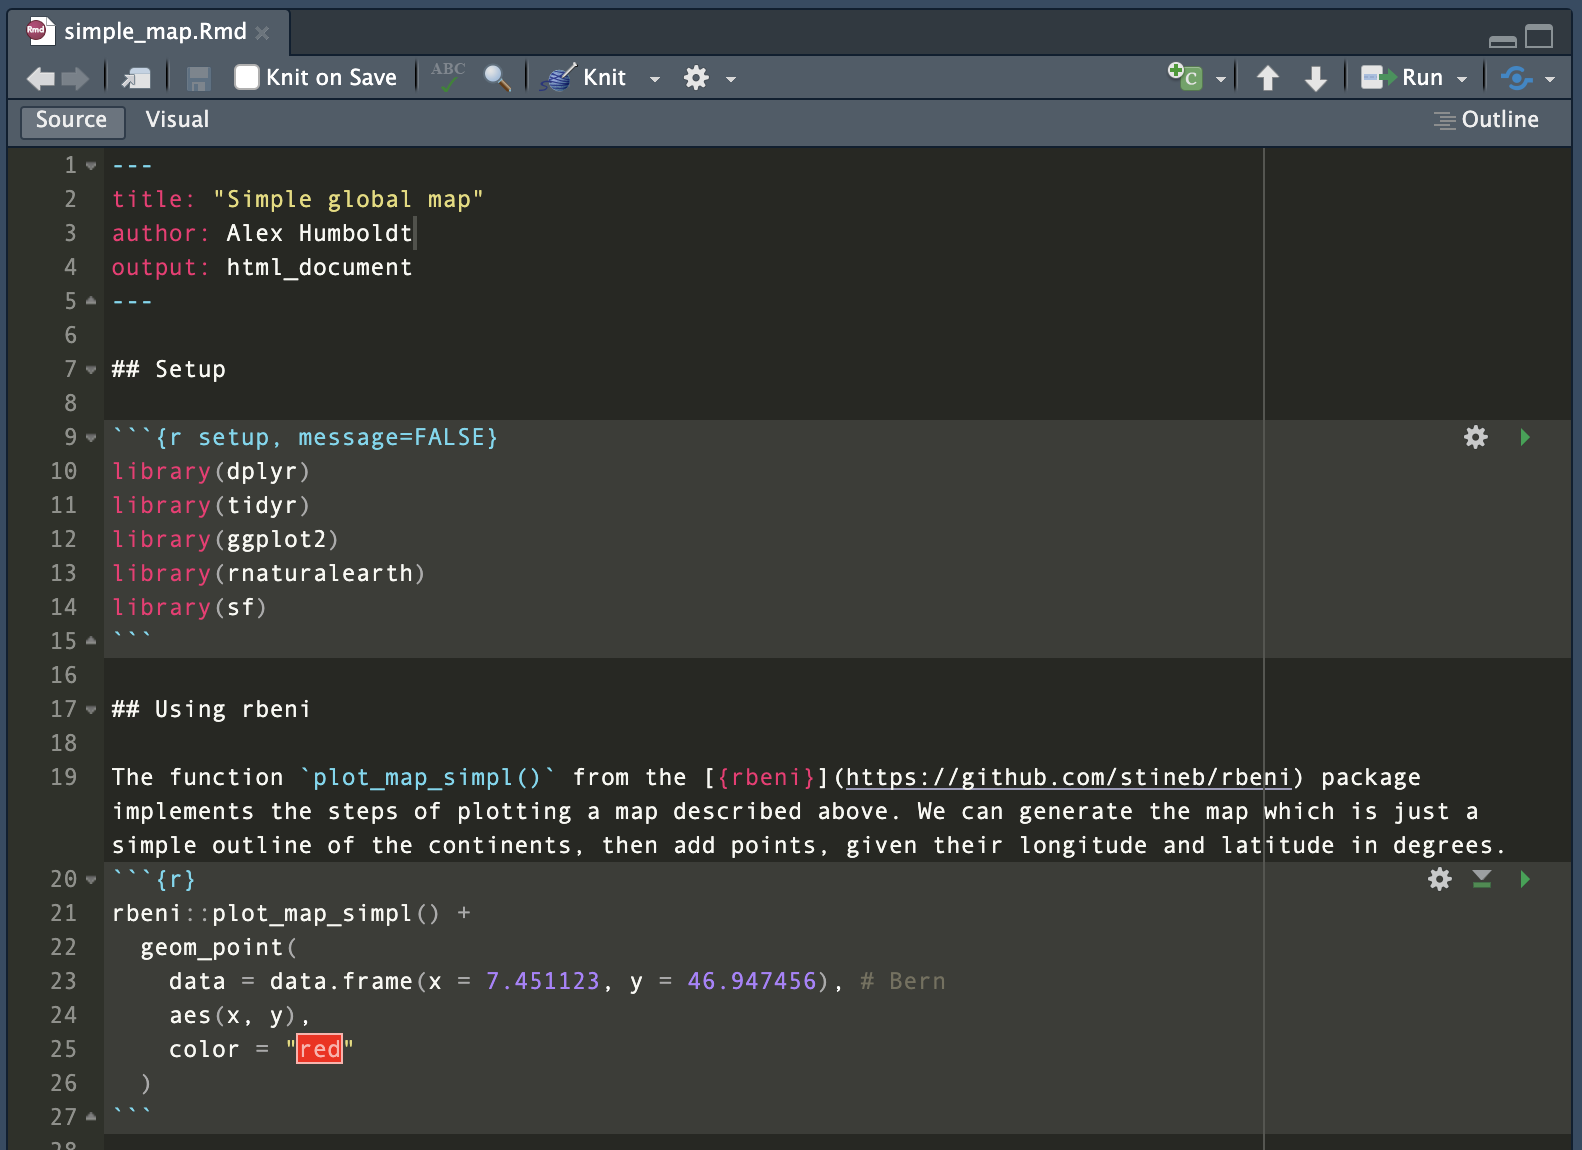Enable the Knit on Save checkbox

click(x=247, y=77)
